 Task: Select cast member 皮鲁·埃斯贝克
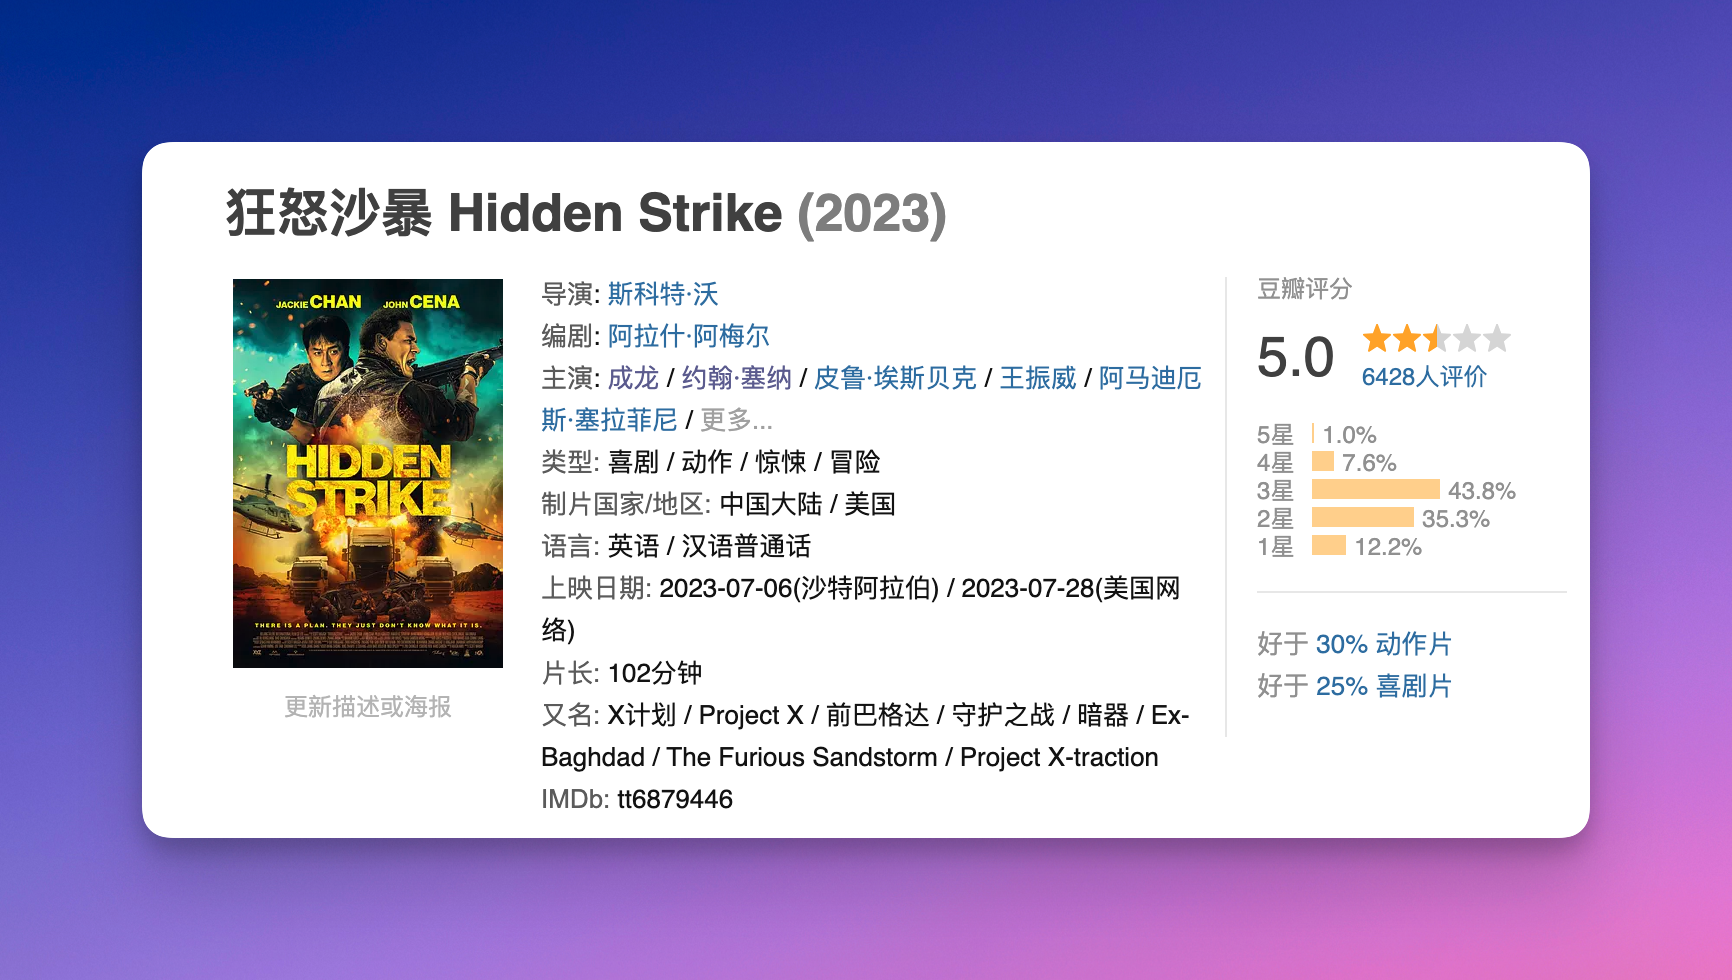pos(895,378)
